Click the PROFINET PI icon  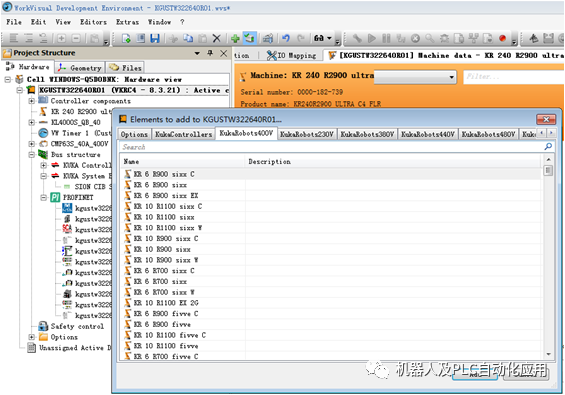[55, 197]
